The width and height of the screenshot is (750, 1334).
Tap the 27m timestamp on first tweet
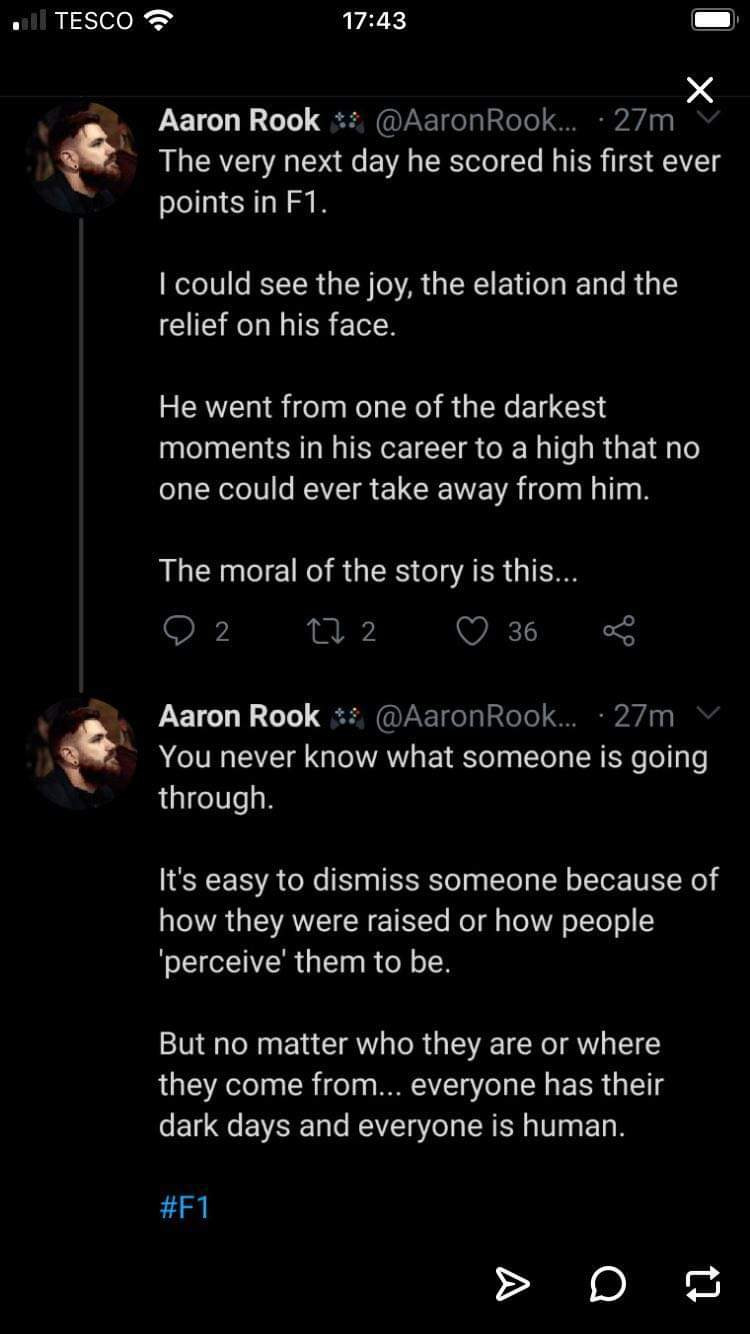coord(643,121)
